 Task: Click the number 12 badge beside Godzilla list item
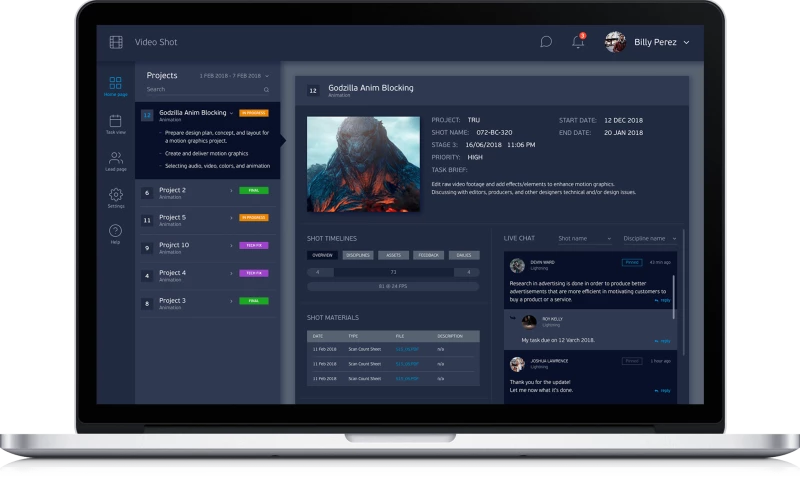(x=147, y=115)
